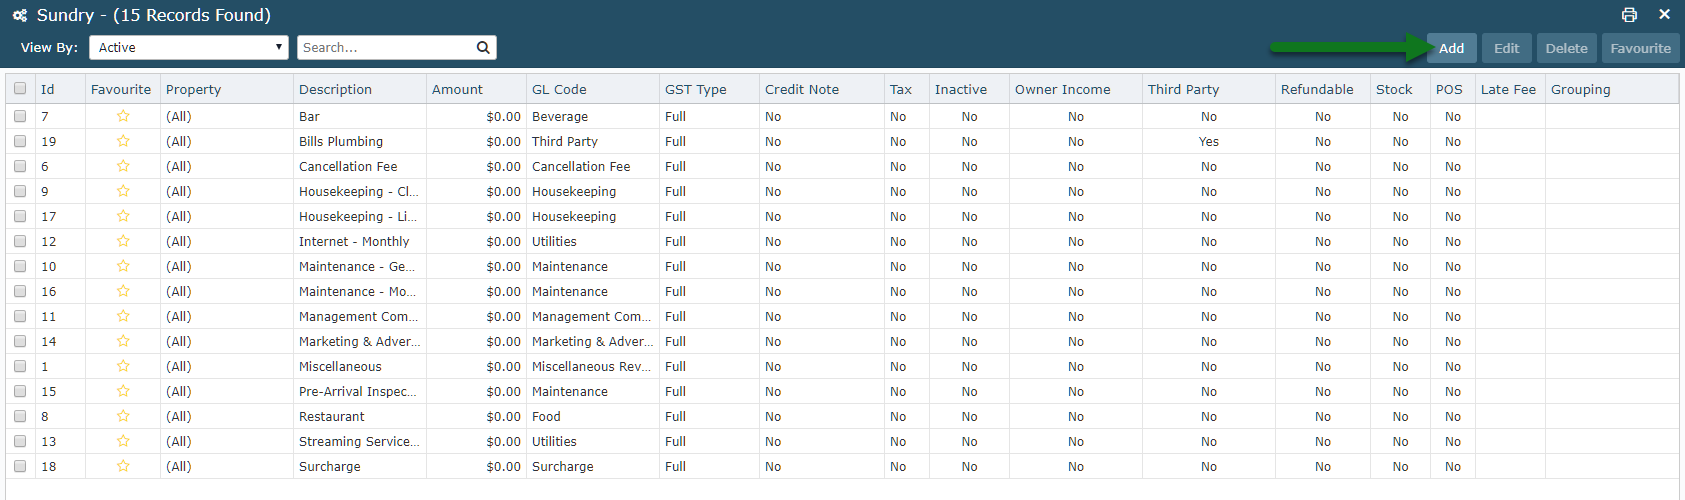Screen dimensions: 1685x500
Task: Focus the Search input field
Action: 386,47
